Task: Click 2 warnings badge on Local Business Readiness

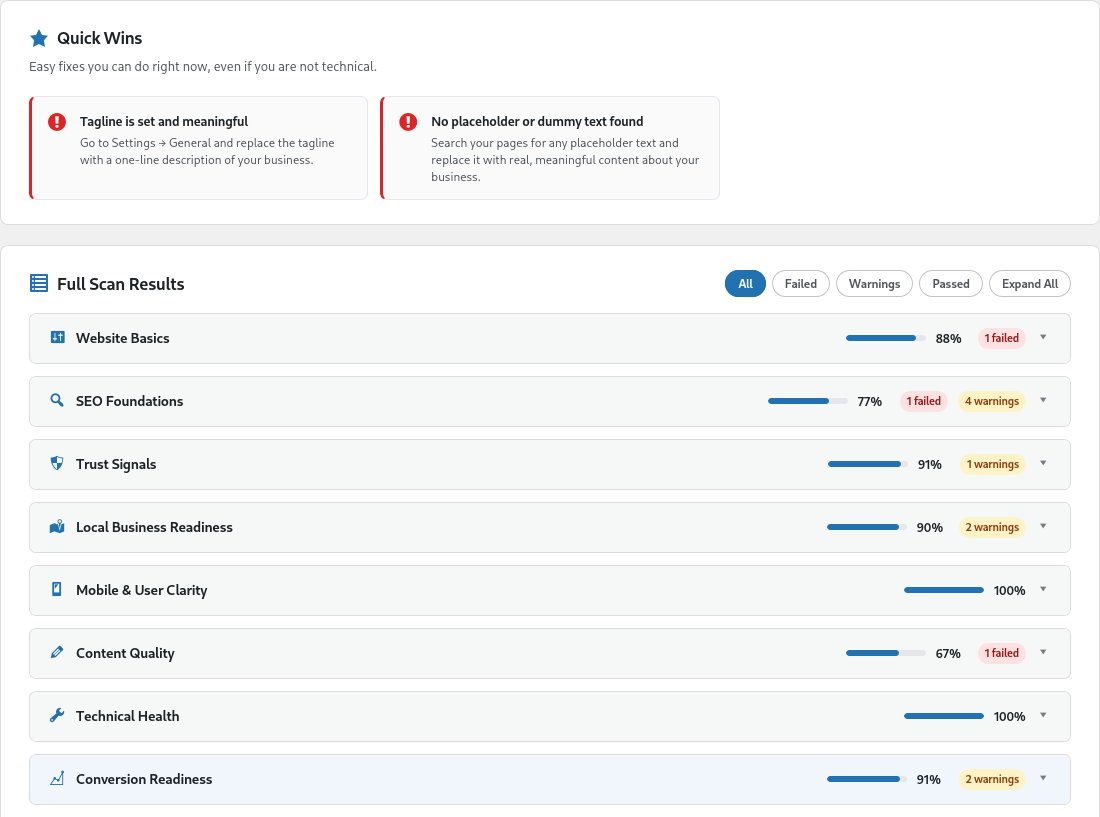Action: pyautogui.click(x=992, y=527)
